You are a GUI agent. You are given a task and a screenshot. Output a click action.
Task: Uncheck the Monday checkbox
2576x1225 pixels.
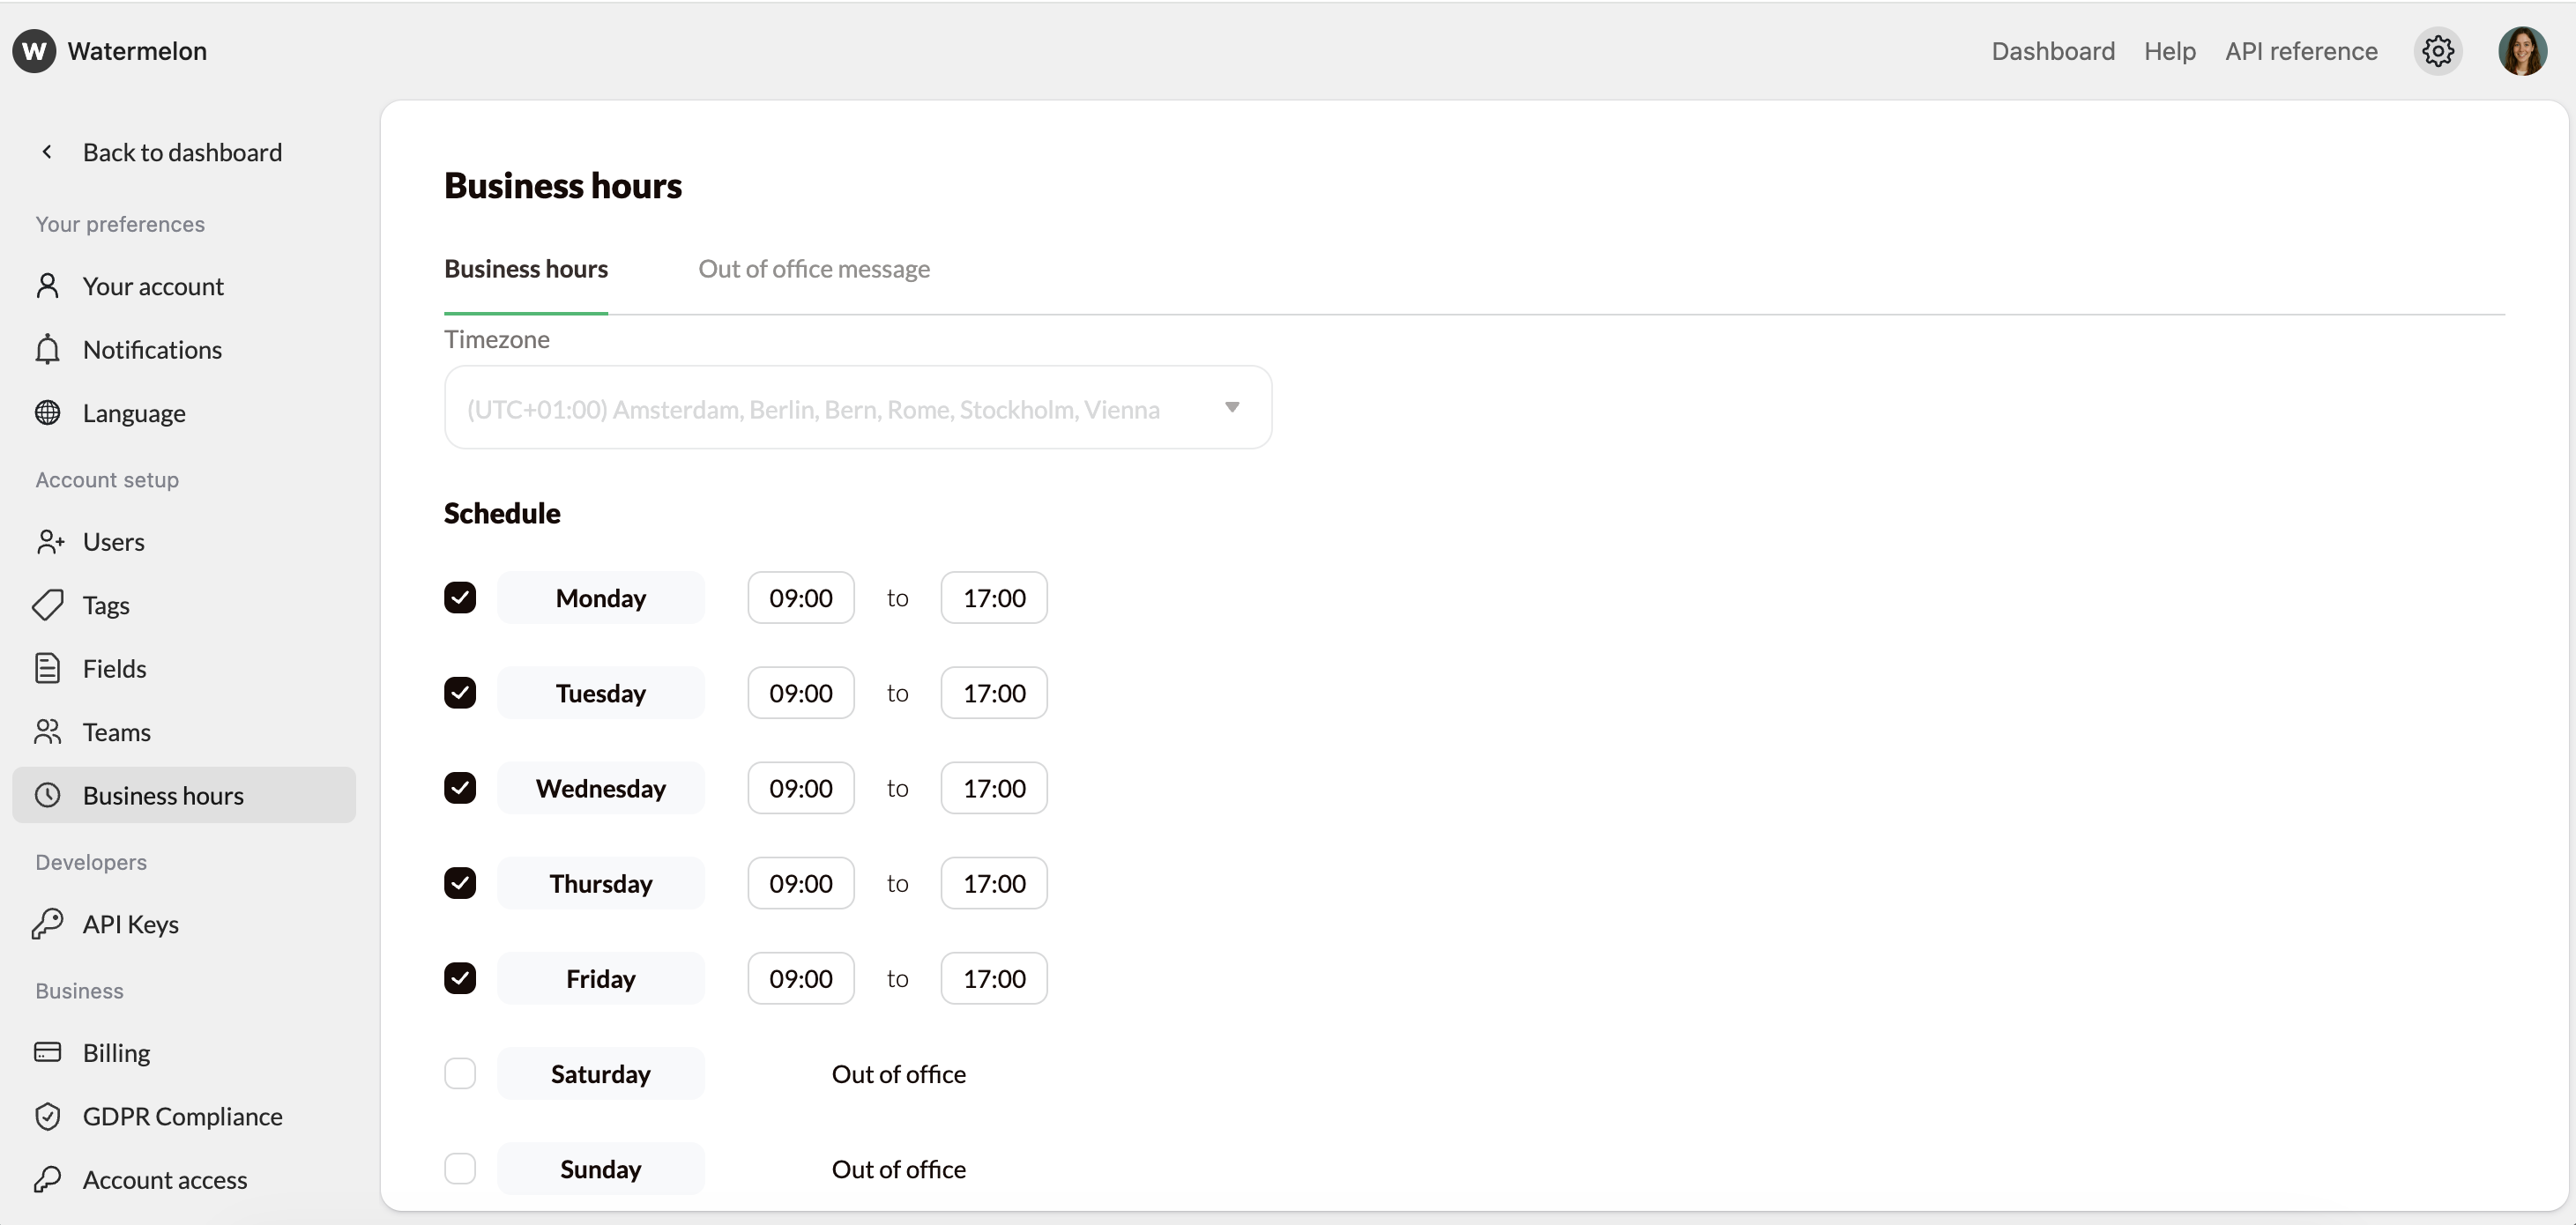(460, 598)
